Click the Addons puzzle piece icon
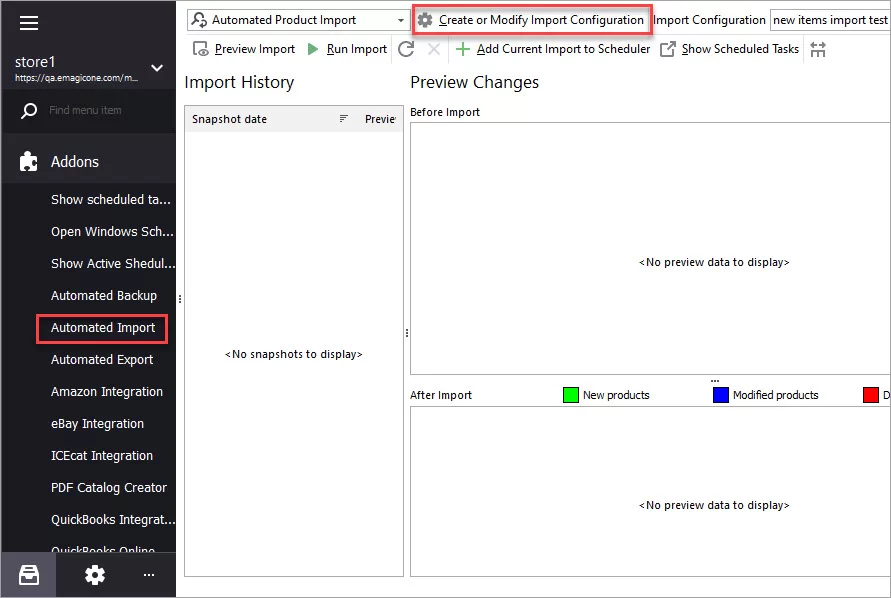Viewport: 891px width, 598px height. coord(28,161)
